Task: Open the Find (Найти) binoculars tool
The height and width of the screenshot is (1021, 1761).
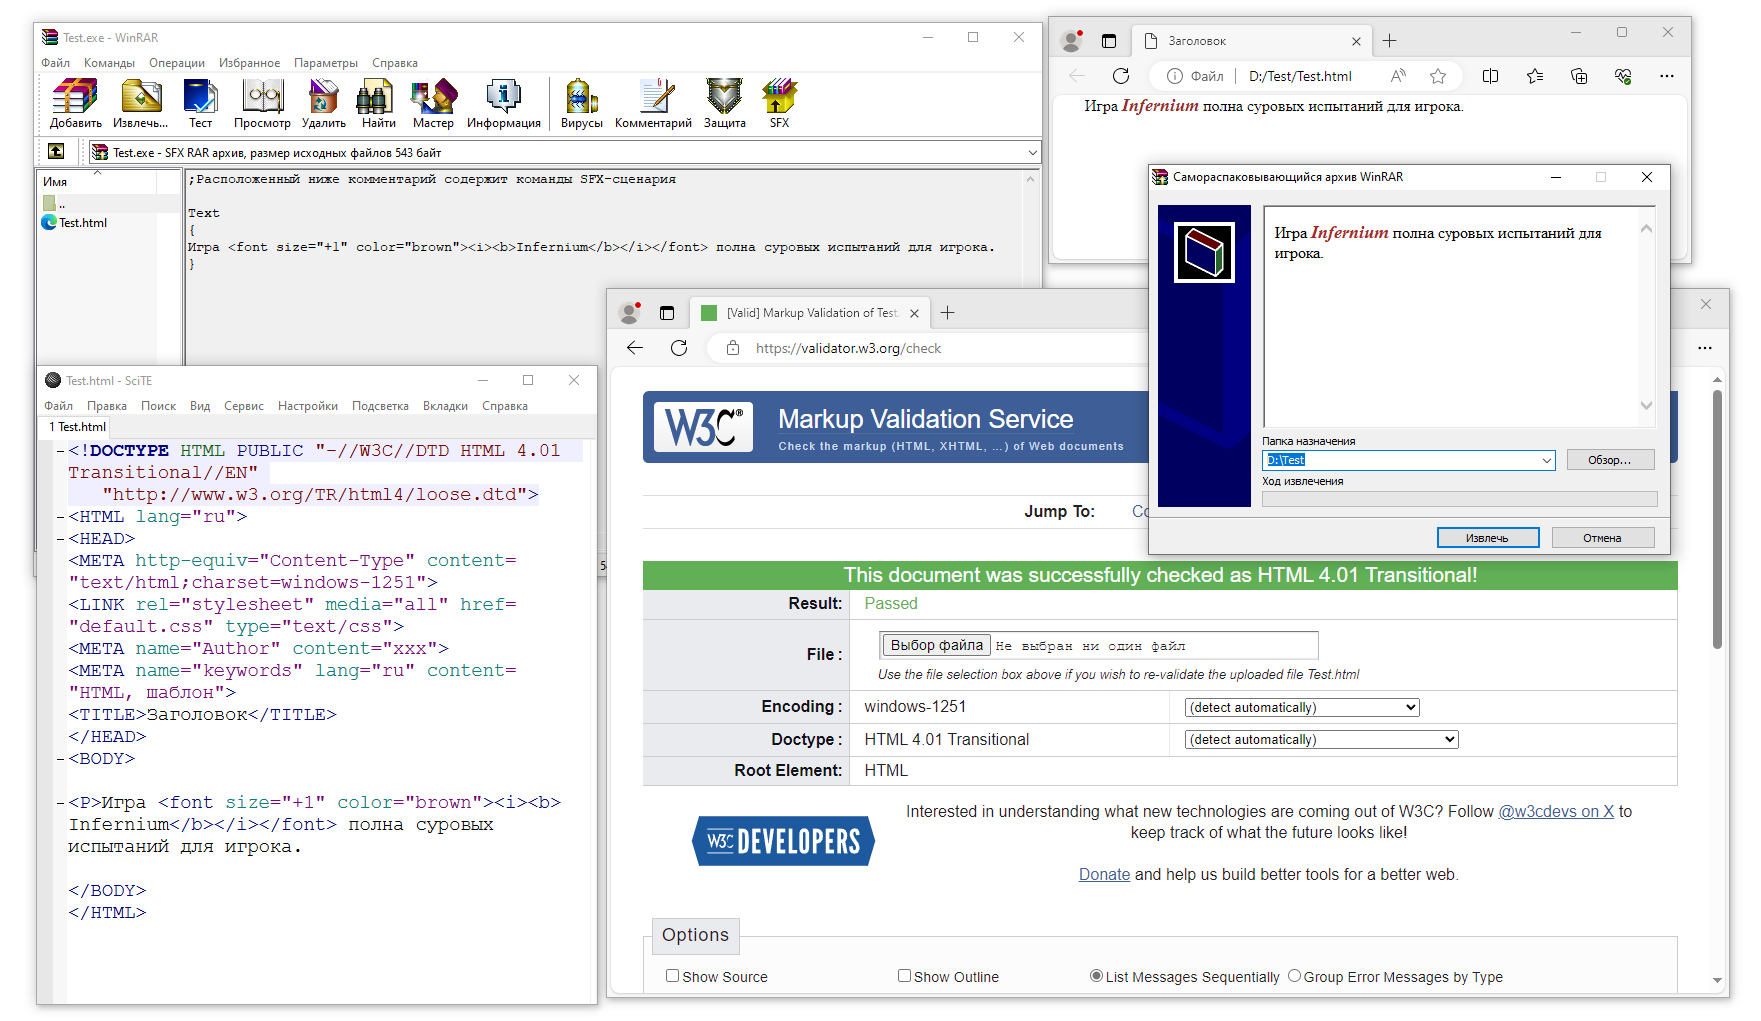Action: [378, 104]
